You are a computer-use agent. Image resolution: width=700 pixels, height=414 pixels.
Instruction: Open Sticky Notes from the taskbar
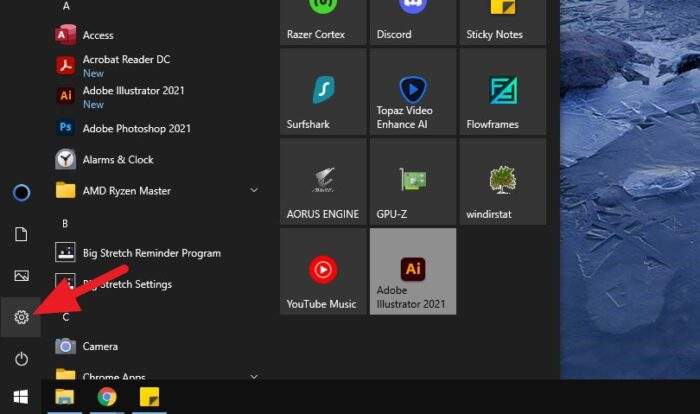coord(150,397)
